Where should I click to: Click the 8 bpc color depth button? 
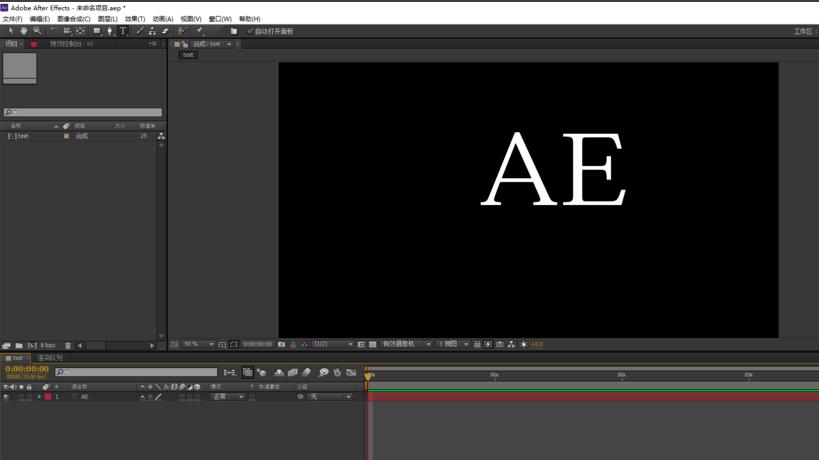(x=48, y=346)
